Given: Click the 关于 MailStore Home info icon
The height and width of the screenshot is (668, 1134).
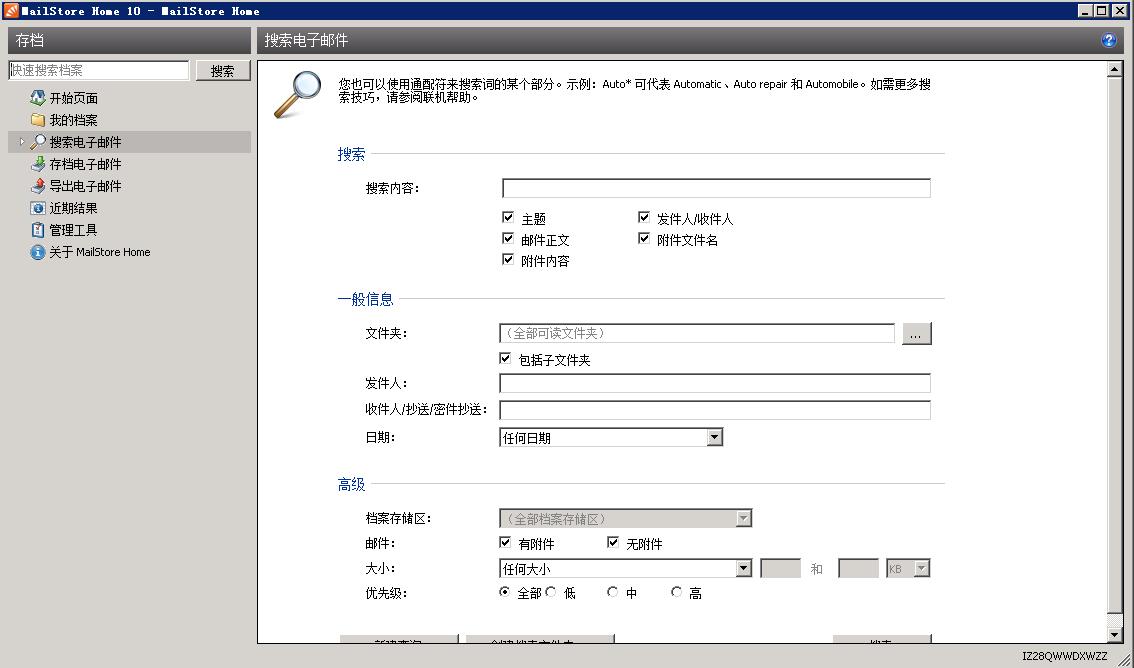Looking at the screenshot, I should (x=38, y=252).
